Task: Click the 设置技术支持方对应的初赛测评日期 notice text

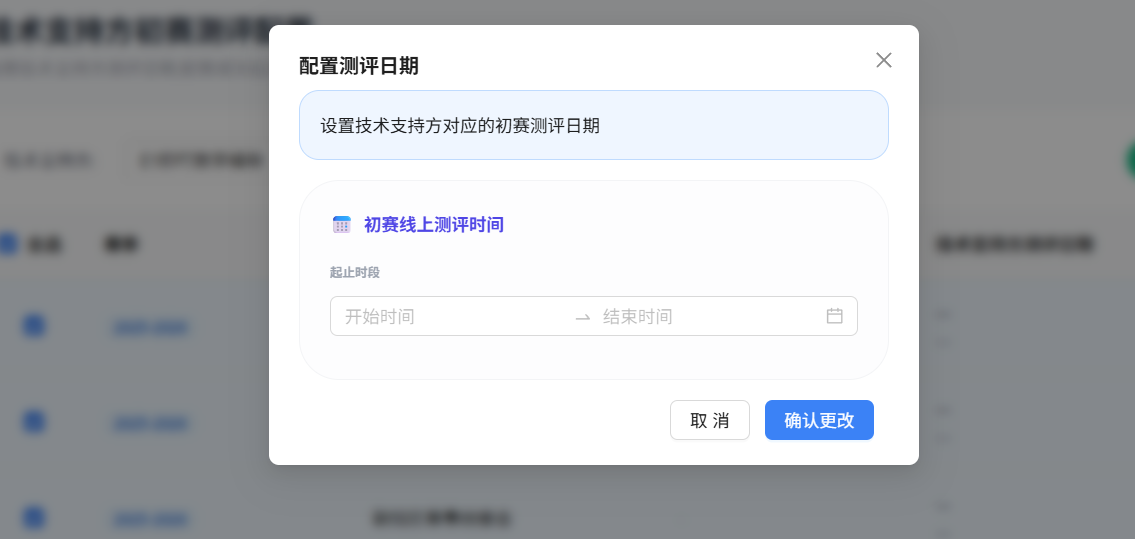Action: pyautogui.click(x=460, y=125)
